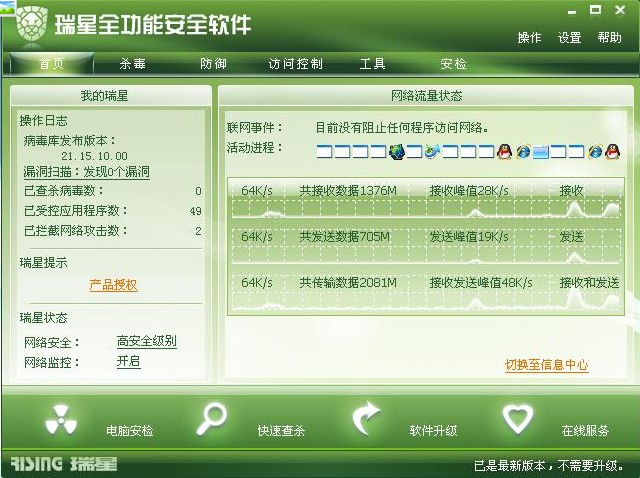Click the 瑞星提示 heading
The height and width of the screenshot is (478, 640).
click(x=43, y=263)
